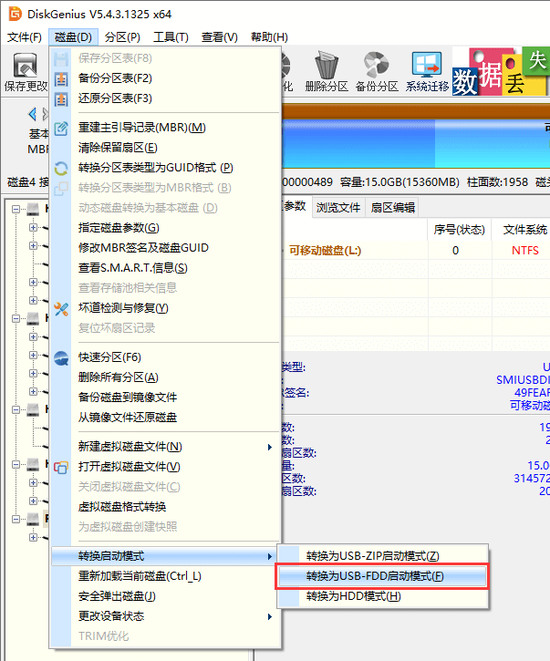Click the open virtual disk file icon

pyautogui.click(x=61, y=467)
